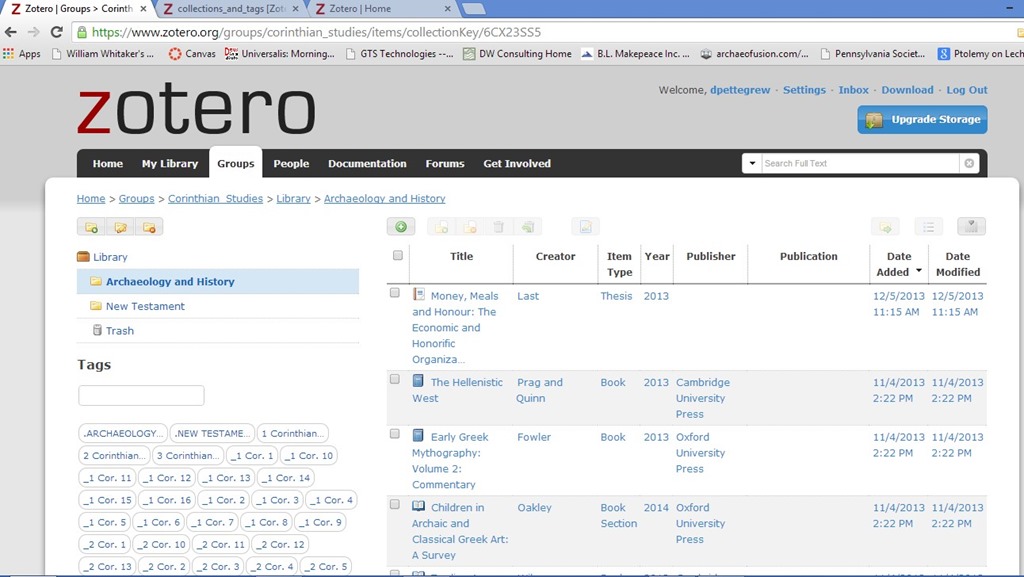
Task: Click the book icon beside The Hellenistic West
Action: tap(419, 382)
